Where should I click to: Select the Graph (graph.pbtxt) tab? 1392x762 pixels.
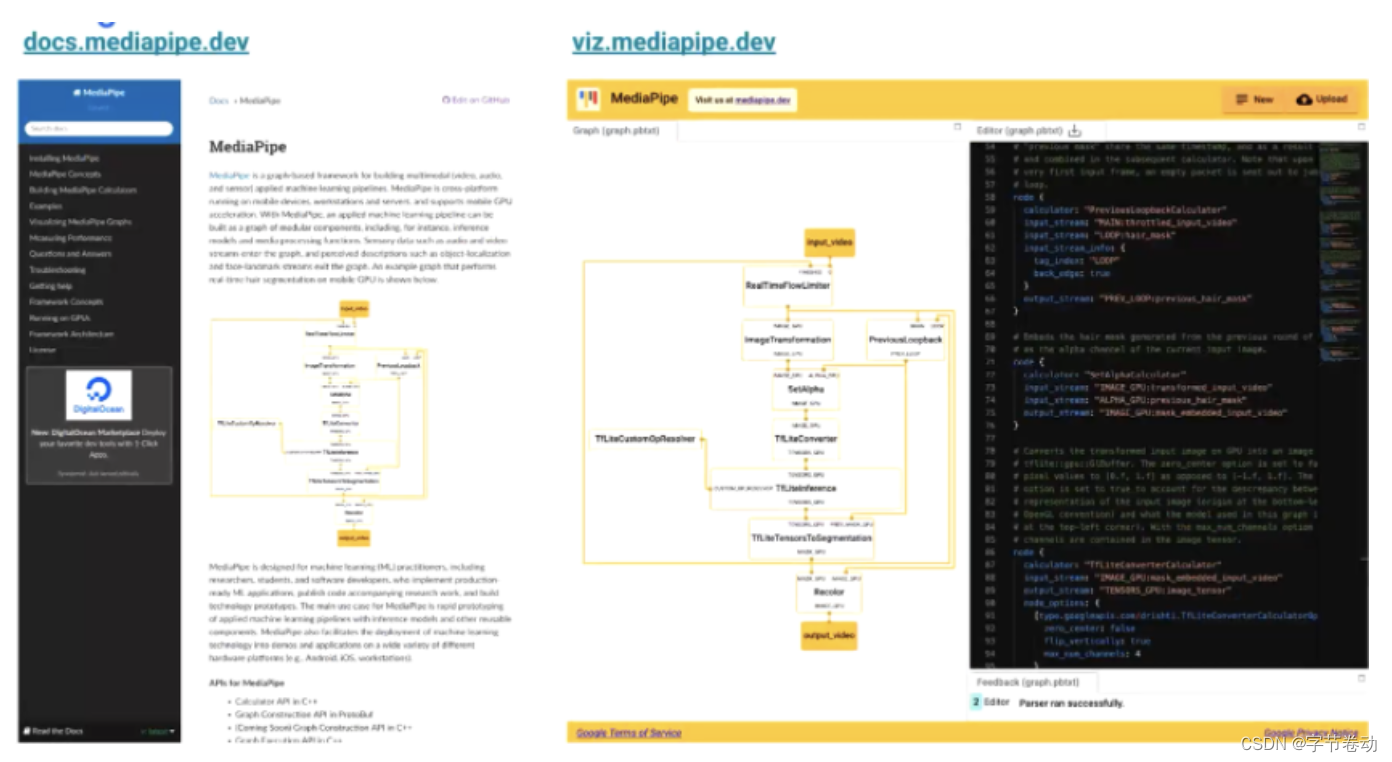point(616,131)
